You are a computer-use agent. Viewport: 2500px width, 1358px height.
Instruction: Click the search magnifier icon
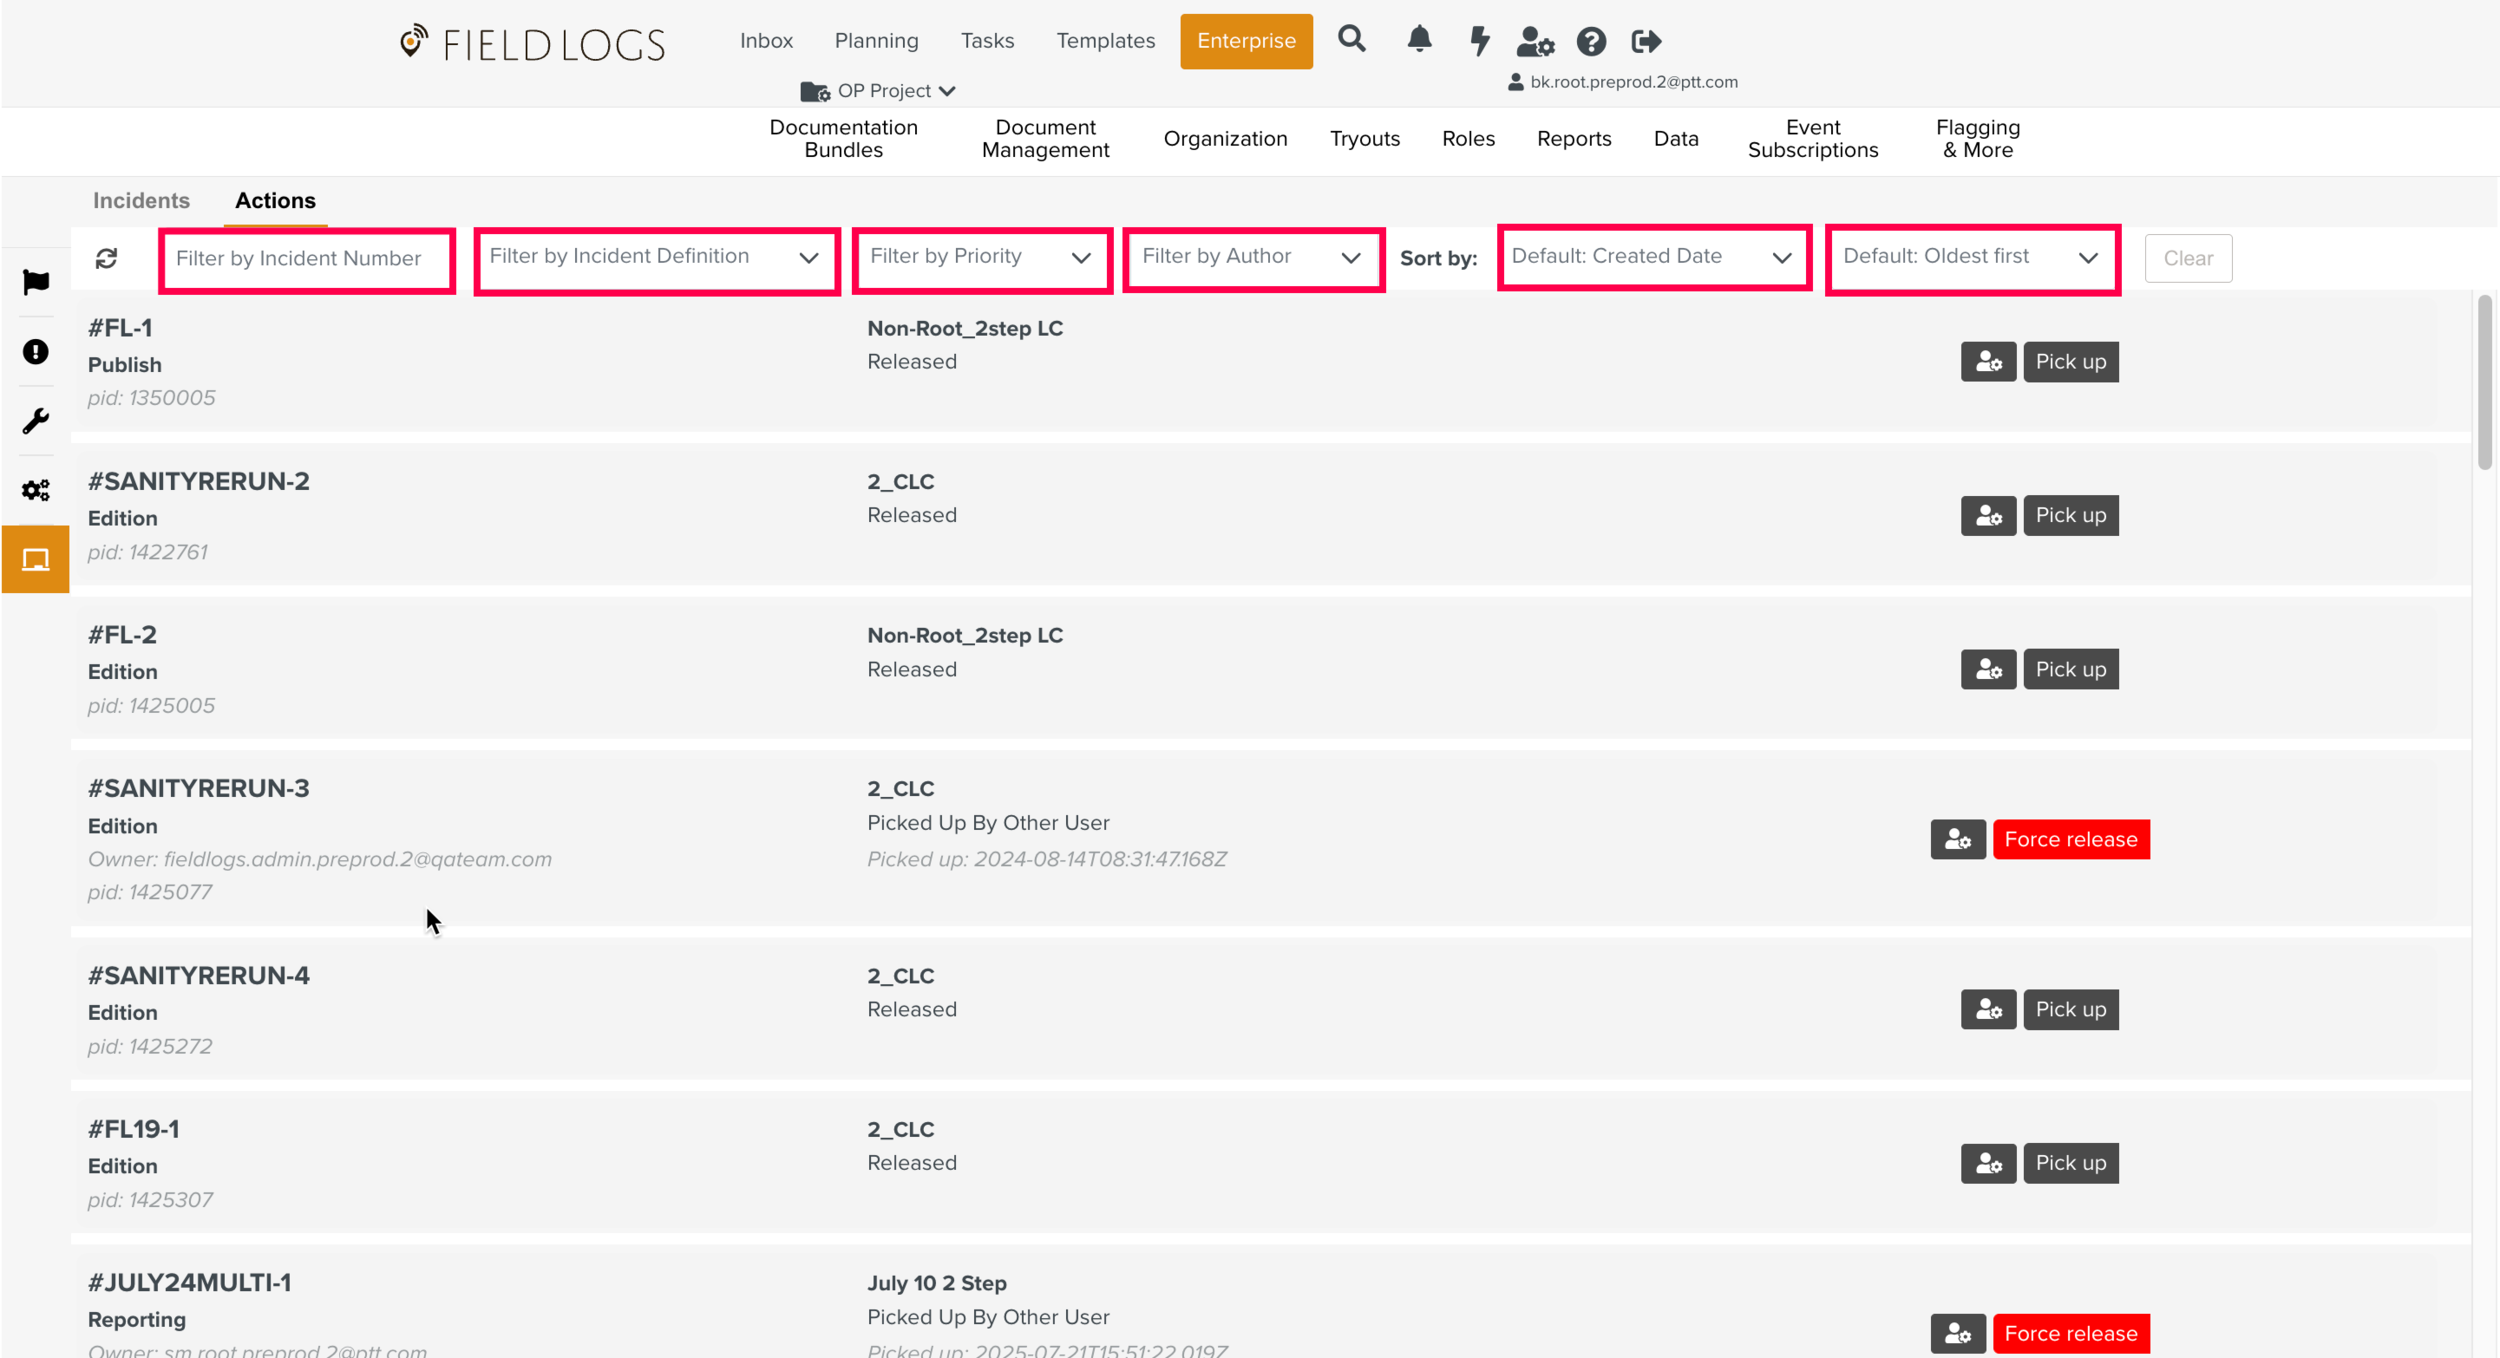point(1351,40)
